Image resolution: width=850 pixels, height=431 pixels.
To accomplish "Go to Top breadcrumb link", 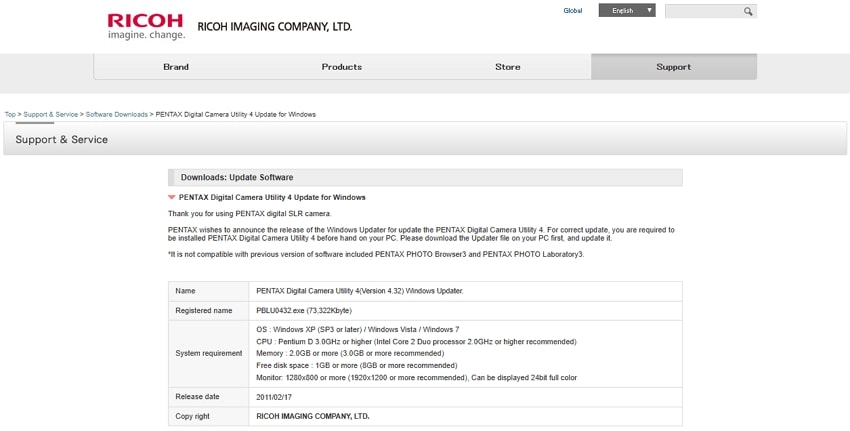I will tap(10, 115).
